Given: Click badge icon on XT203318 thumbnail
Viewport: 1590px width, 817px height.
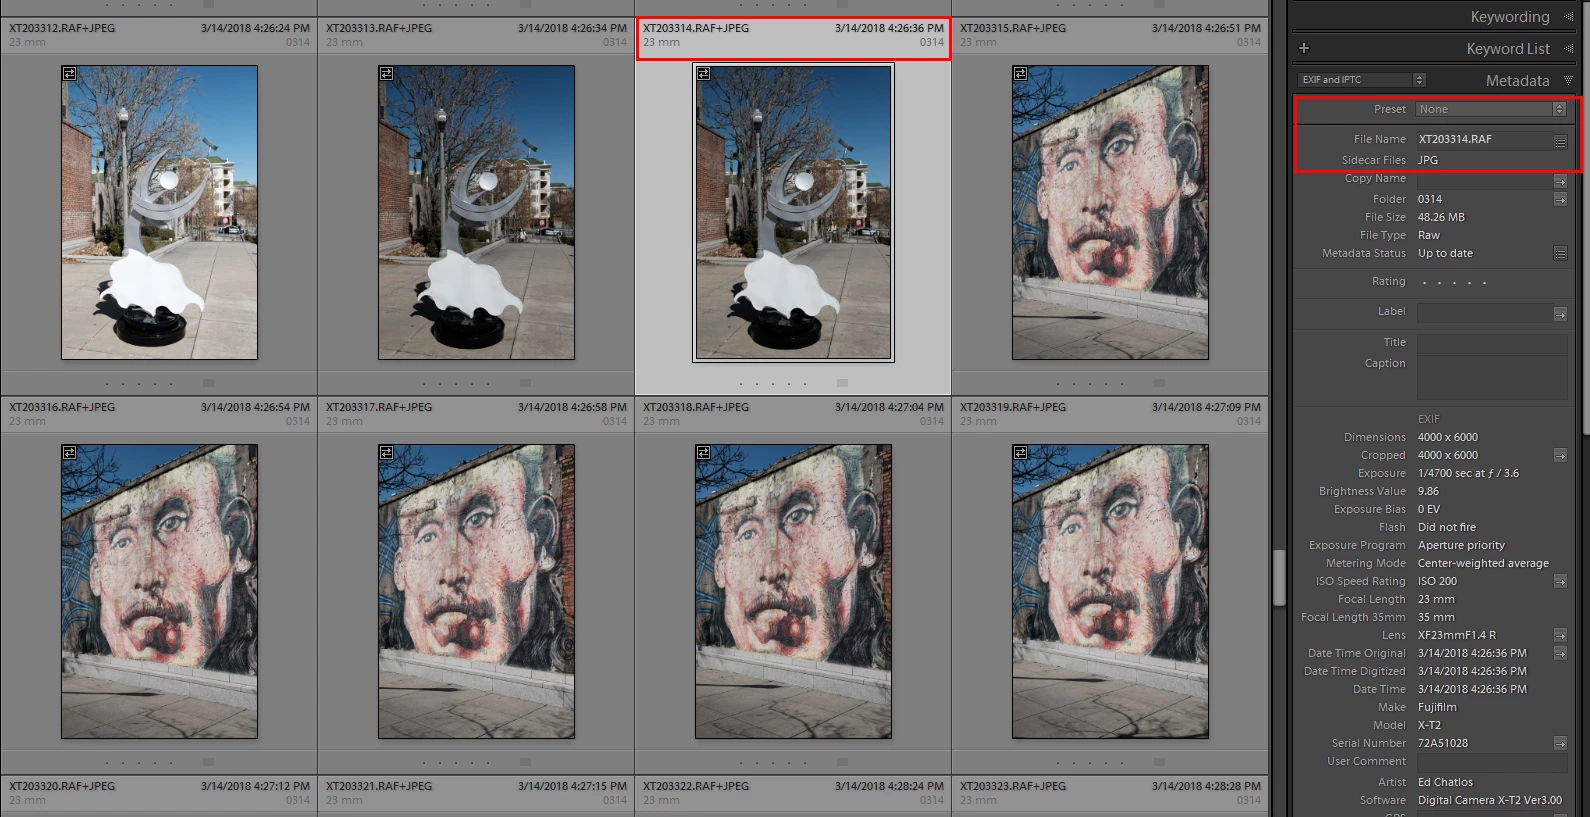Looking at the screenshot, I should (x=703, y=452).
